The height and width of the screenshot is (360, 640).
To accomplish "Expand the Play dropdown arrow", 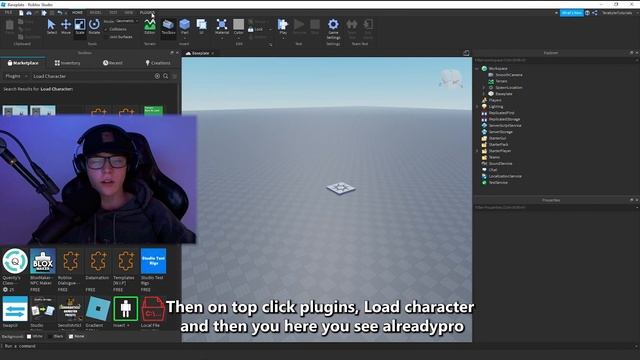I will tap(282, 38).
